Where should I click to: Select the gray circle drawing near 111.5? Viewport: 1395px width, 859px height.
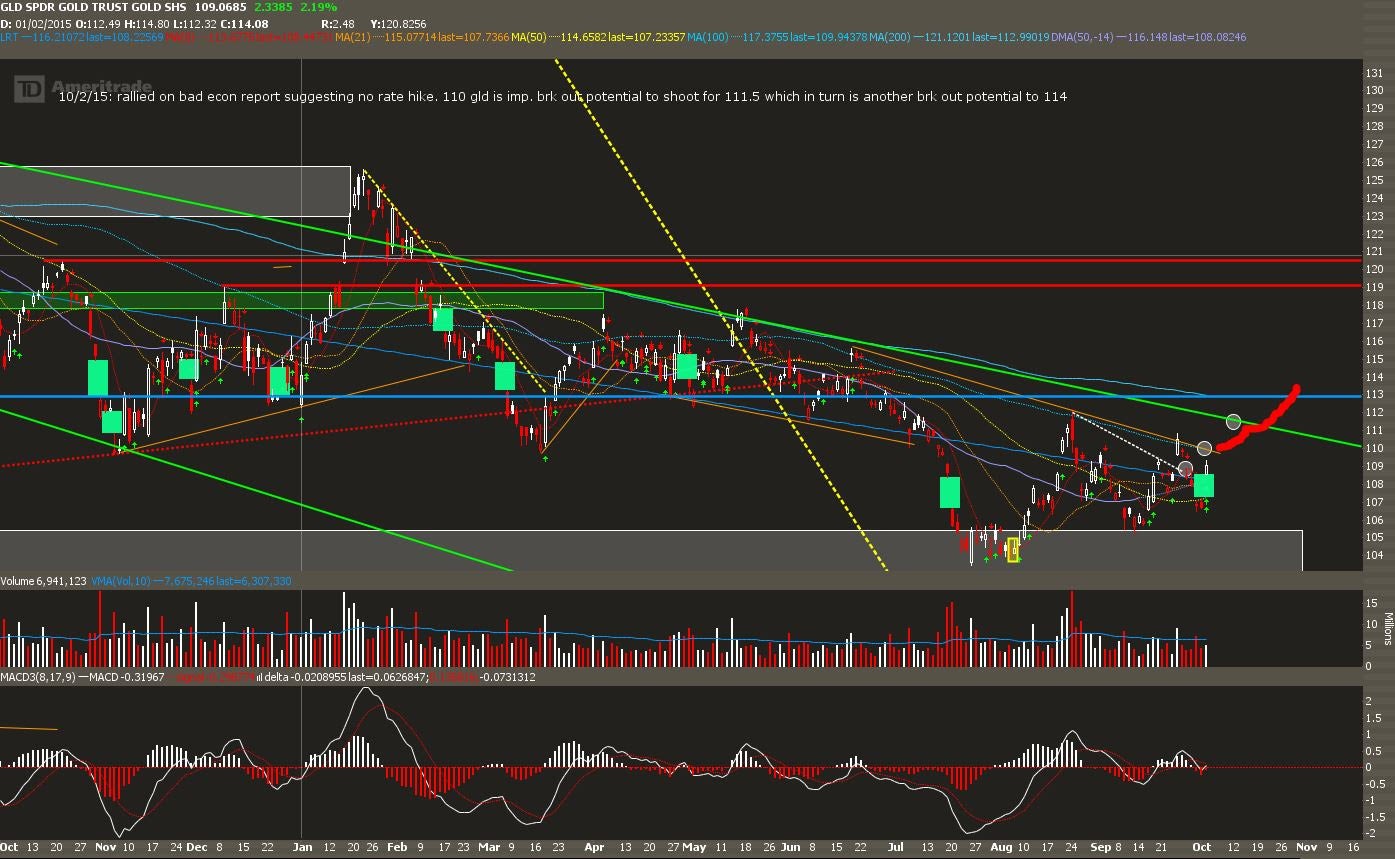tap(1233, 422)
